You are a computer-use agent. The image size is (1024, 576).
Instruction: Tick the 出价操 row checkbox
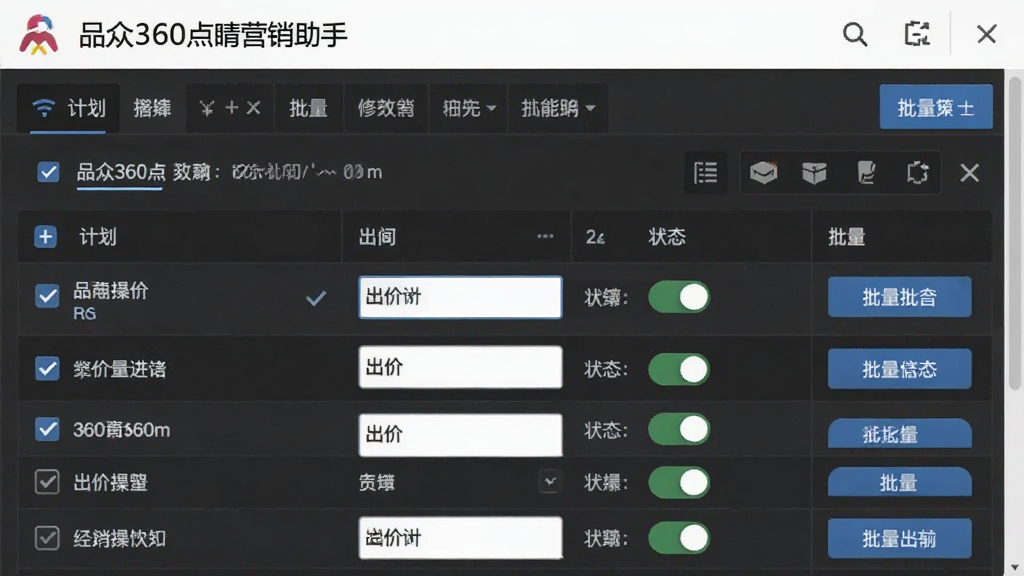point(47,482)
